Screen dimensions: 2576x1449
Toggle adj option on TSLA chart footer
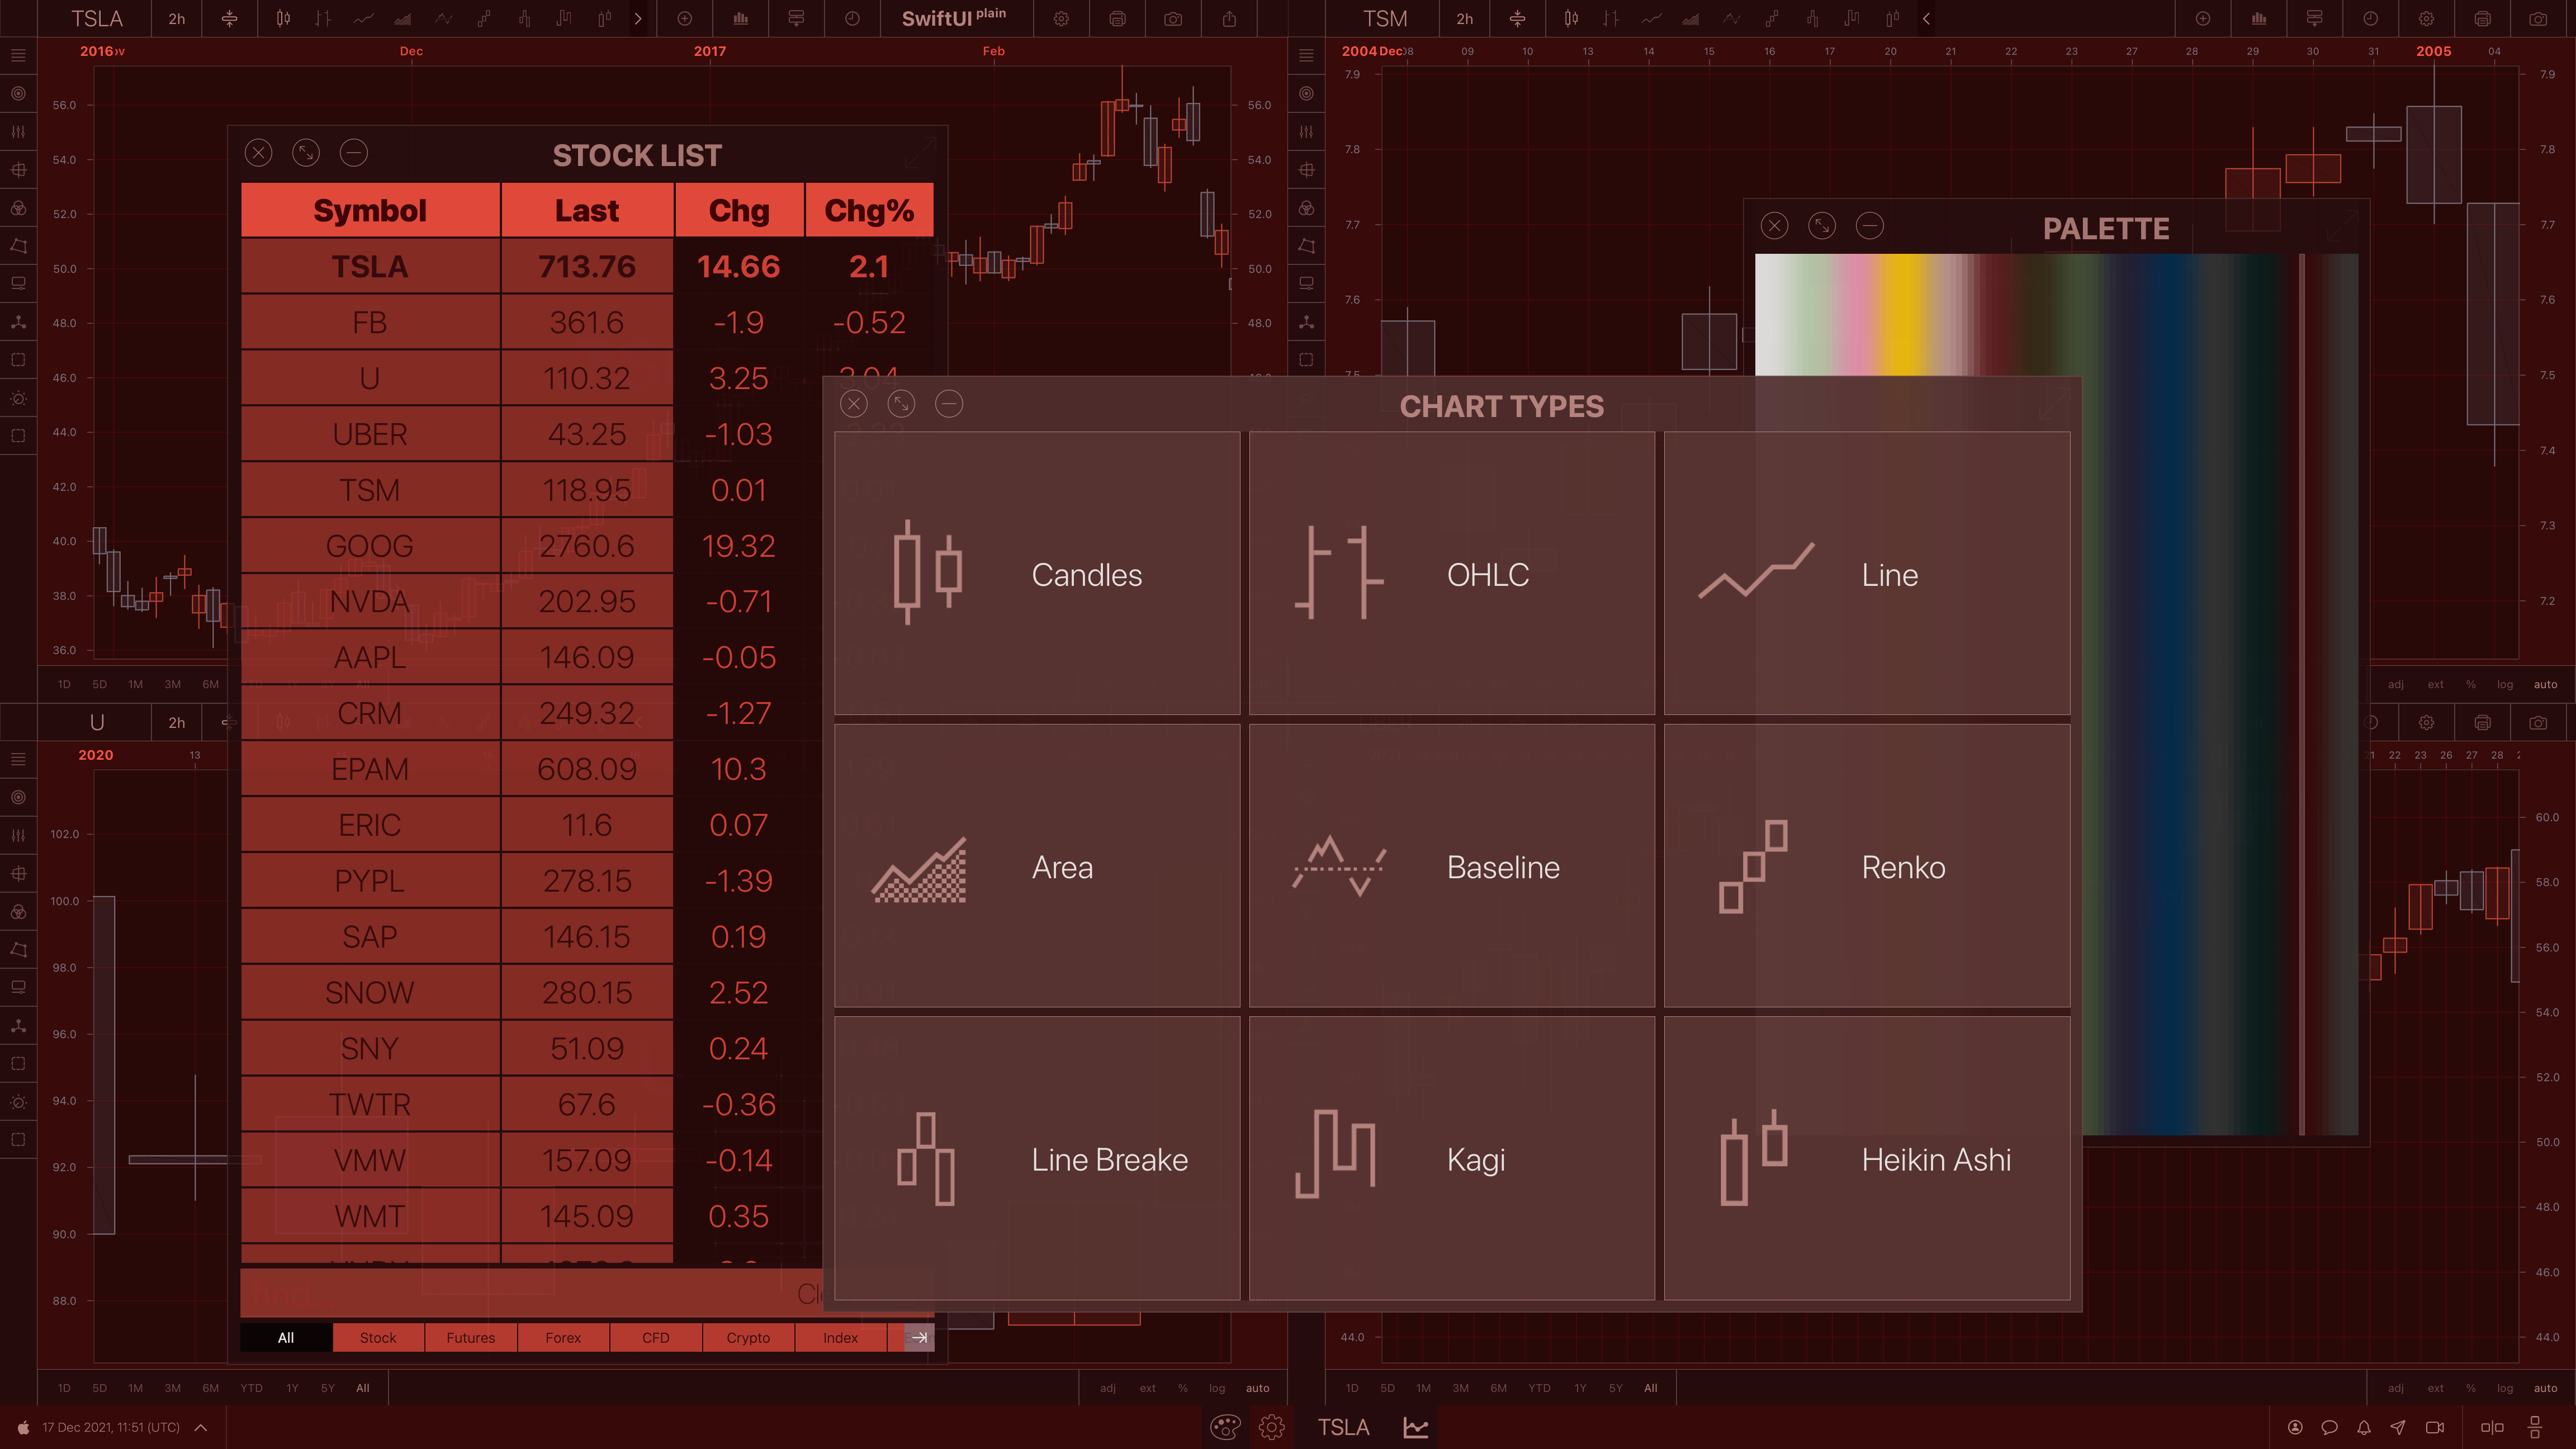1108,1388
